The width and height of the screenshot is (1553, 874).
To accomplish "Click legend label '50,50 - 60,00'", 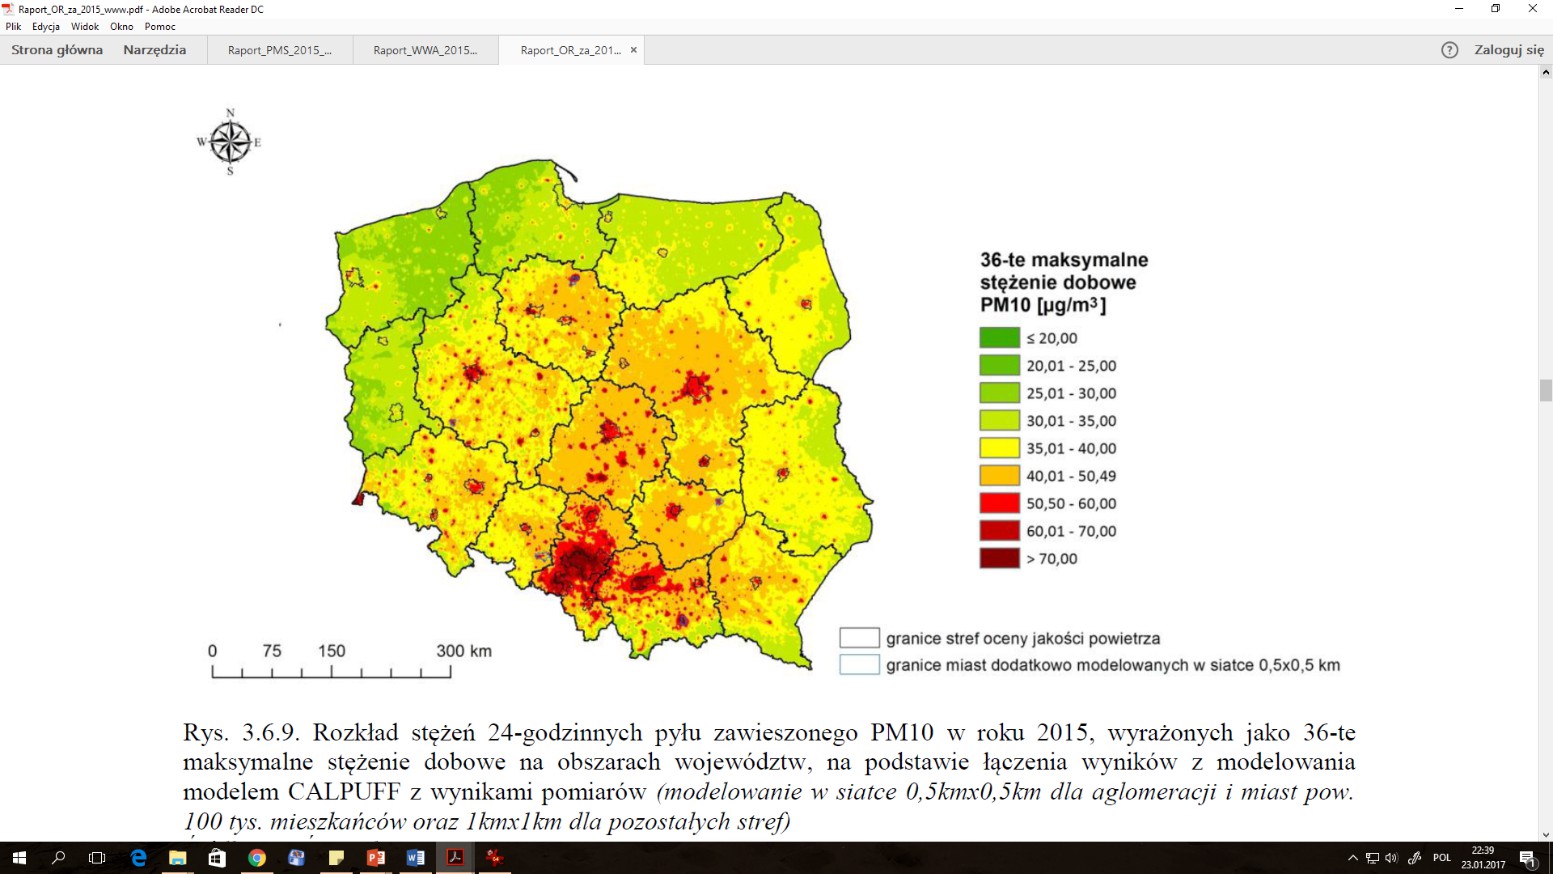I will point(1071,504).
